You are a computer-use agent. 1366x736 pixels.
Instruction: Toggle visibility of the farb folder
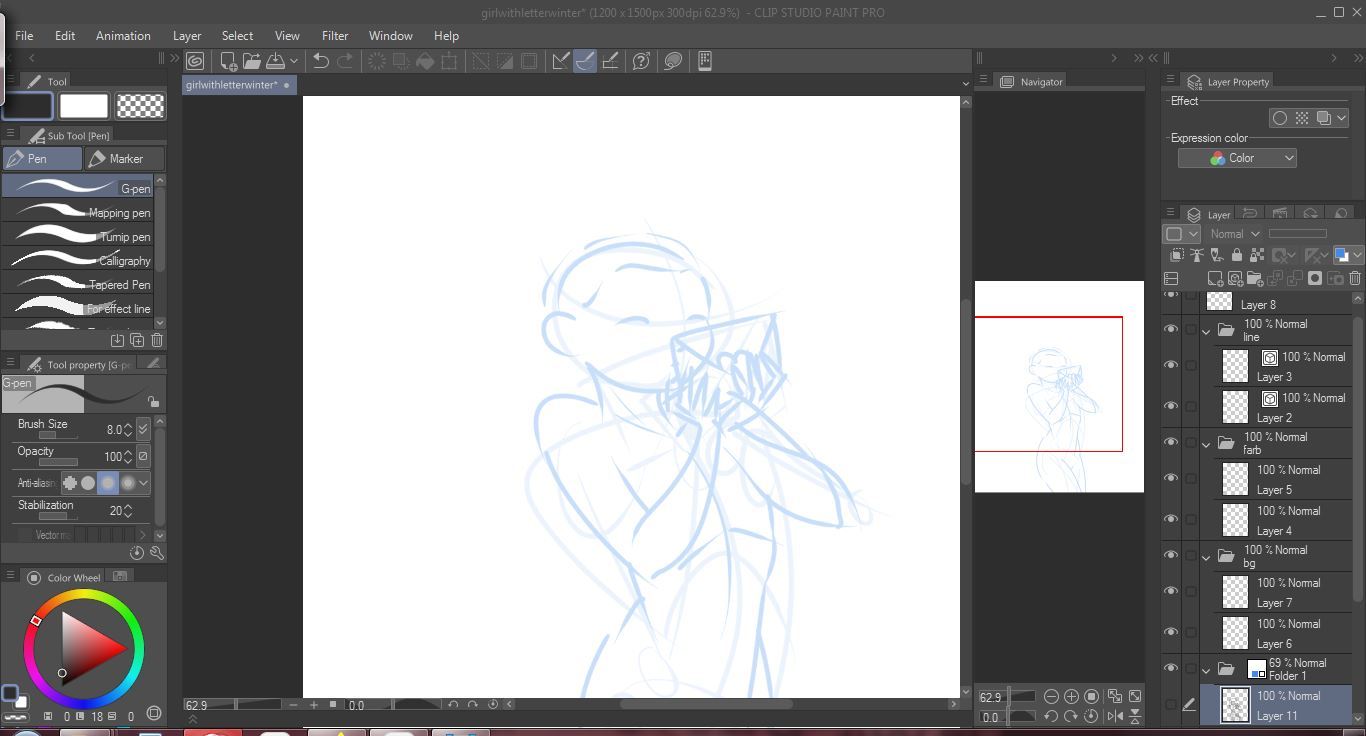click(x=1171, y=443)
